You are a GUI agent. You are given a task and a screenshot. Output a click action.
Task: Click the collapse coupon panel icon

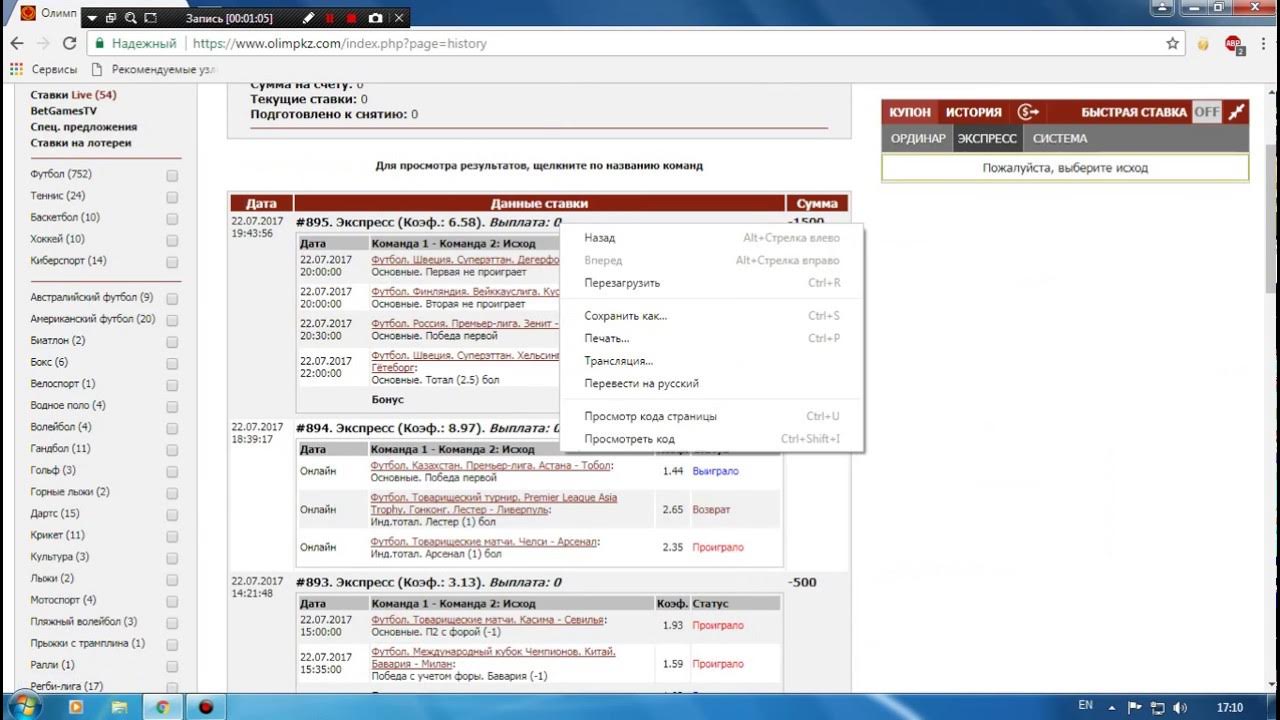coord(1237,112)
